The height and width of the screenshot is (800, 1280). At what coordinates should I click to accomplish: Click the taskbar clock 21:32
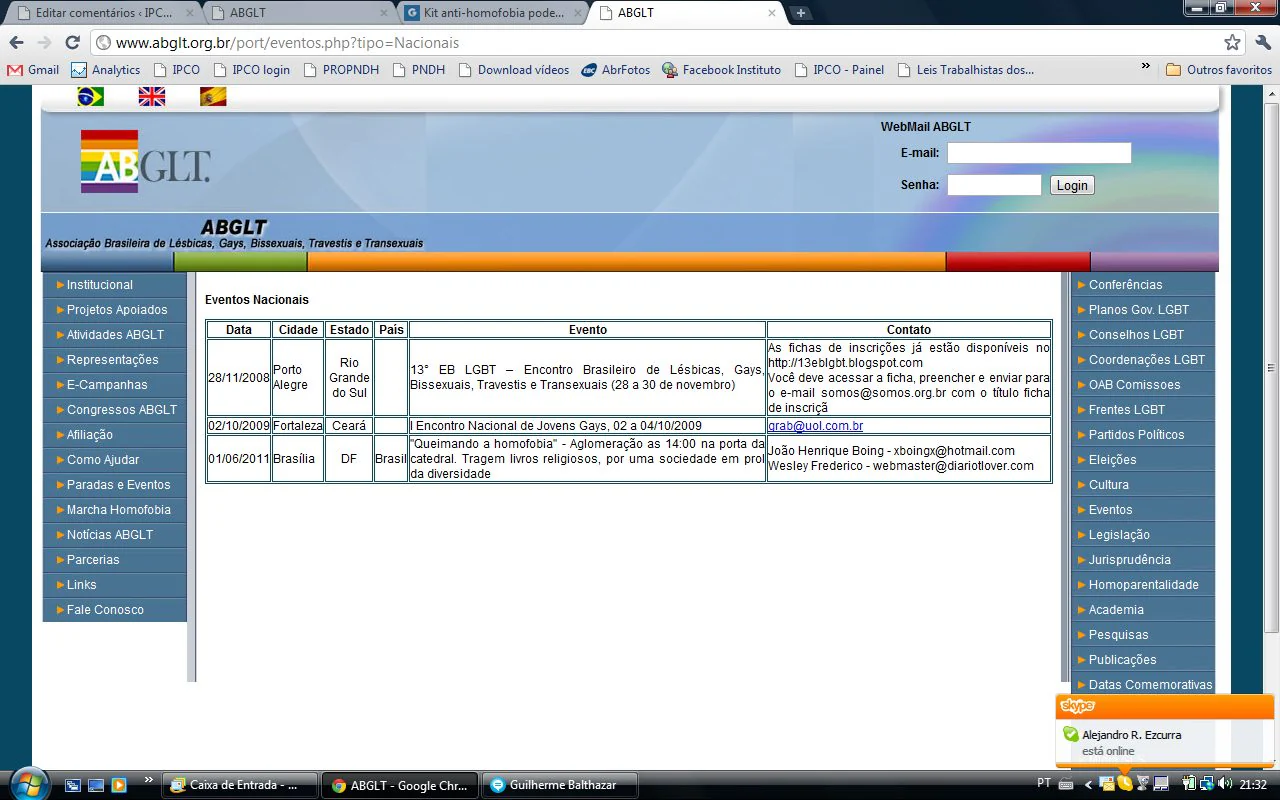[x=1254, y=785]
